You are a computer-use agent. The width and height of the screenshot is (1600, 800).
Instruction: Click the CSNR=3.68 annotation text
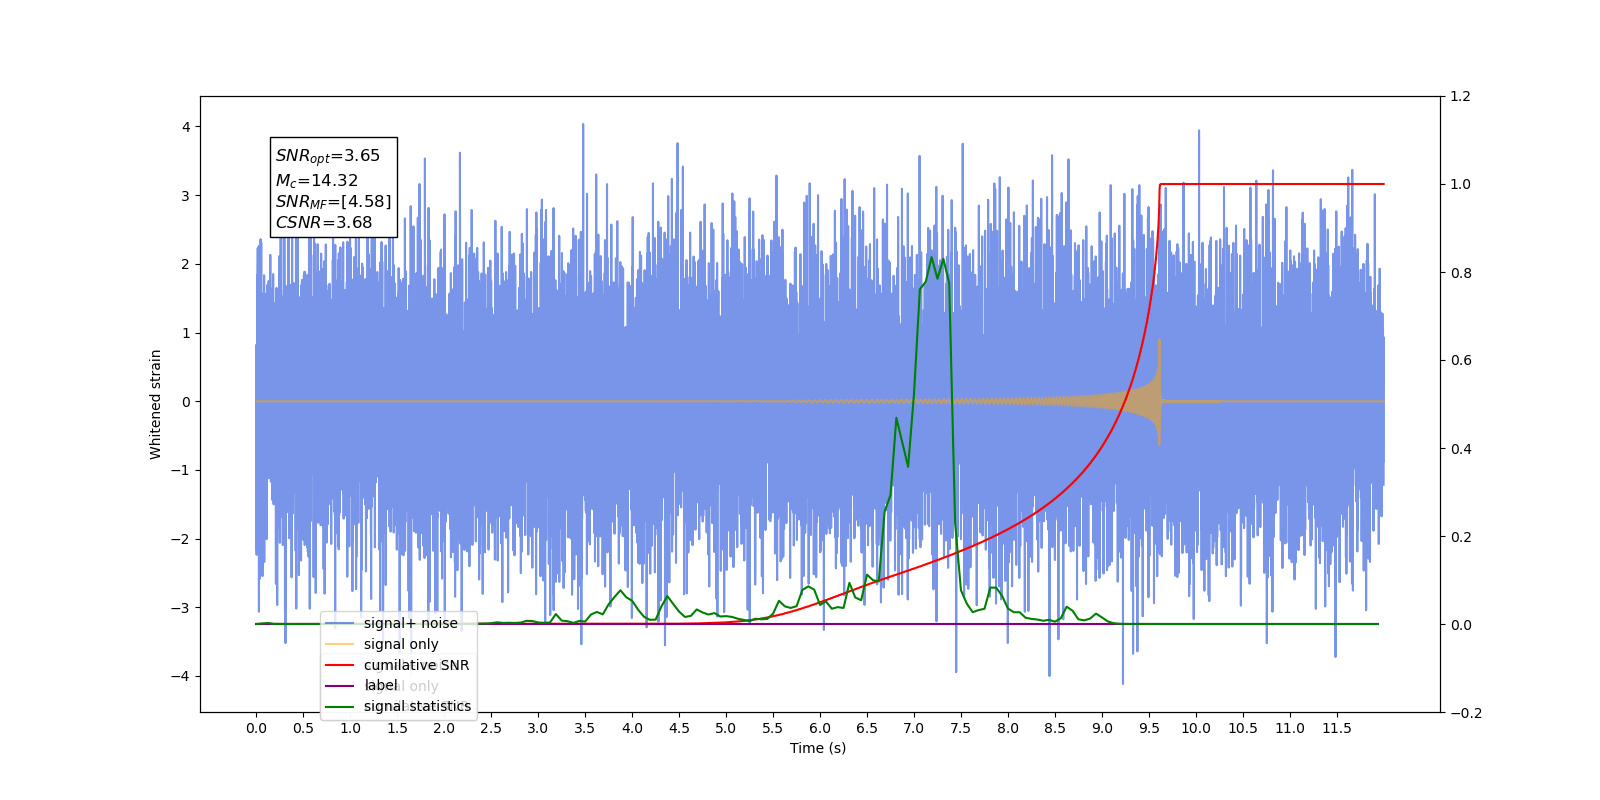pyautogui.click(x=323, y=223)
